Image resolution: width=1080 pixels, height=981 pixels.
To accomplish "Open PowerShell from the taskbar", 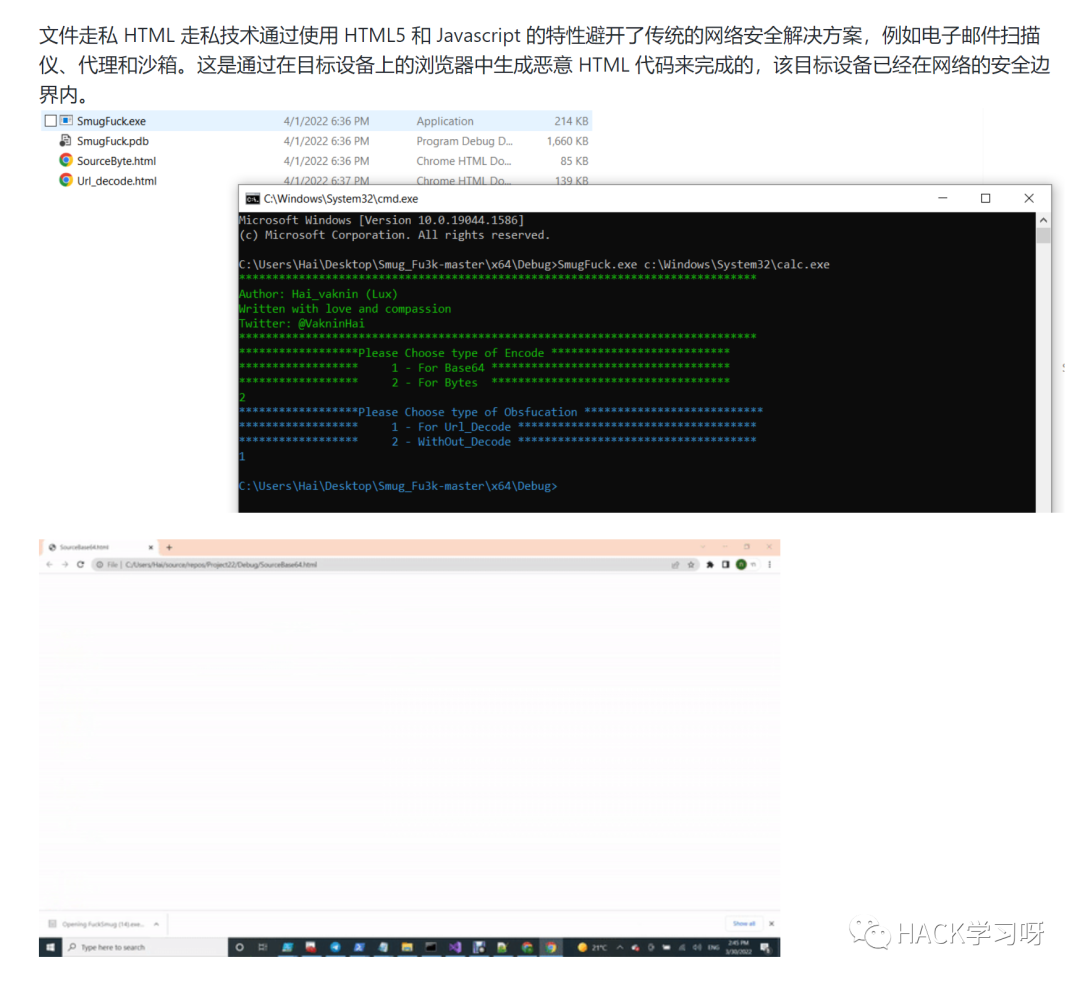I will point(359,948).
